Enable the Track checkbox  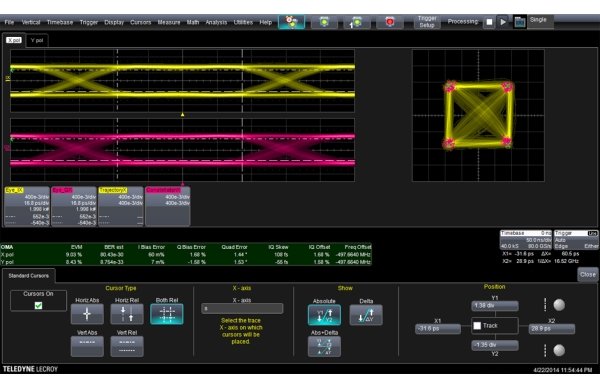(x=477, y=326)
